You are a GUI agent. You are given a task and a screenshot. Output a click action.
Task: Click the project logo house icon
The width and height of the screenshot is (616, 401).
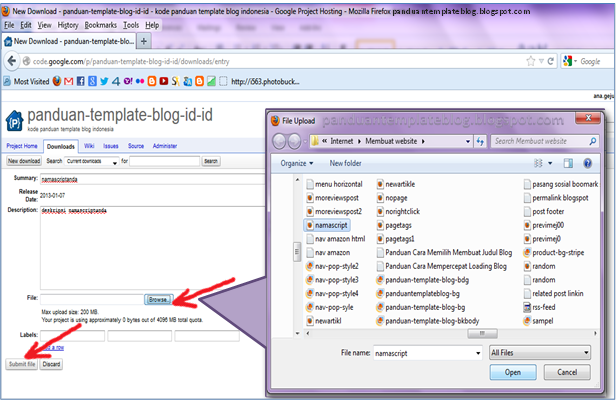pyautogui.click(x=15, y=121)
